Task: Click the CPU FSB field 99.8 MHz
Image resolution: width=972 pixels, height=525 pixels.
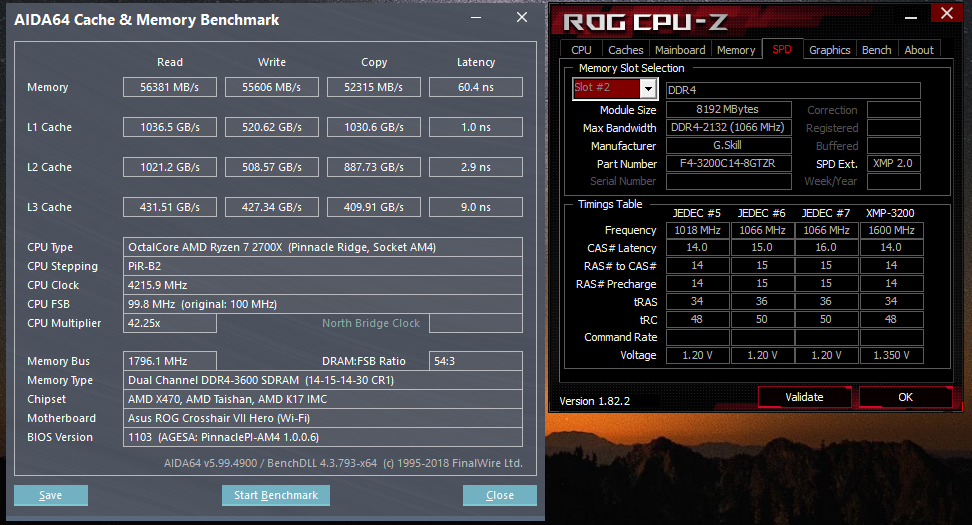Action: [323, 304]
